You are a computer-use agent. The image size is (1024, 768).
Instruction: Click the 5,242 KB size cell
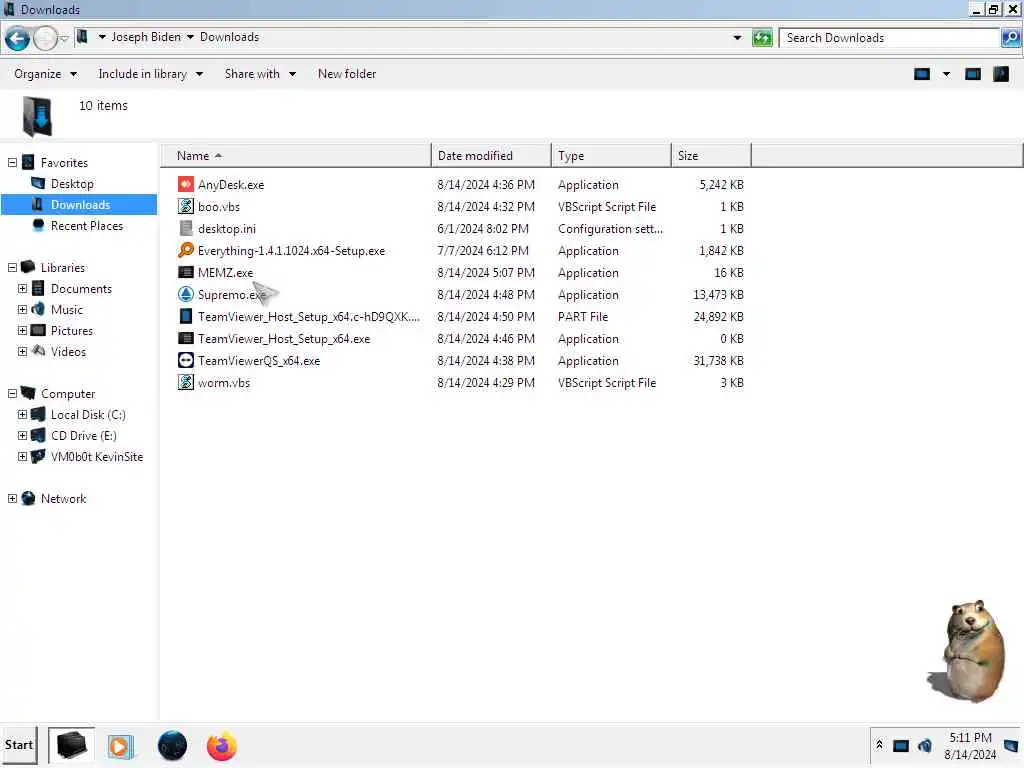pyautogui.click(x=721, y=185)
